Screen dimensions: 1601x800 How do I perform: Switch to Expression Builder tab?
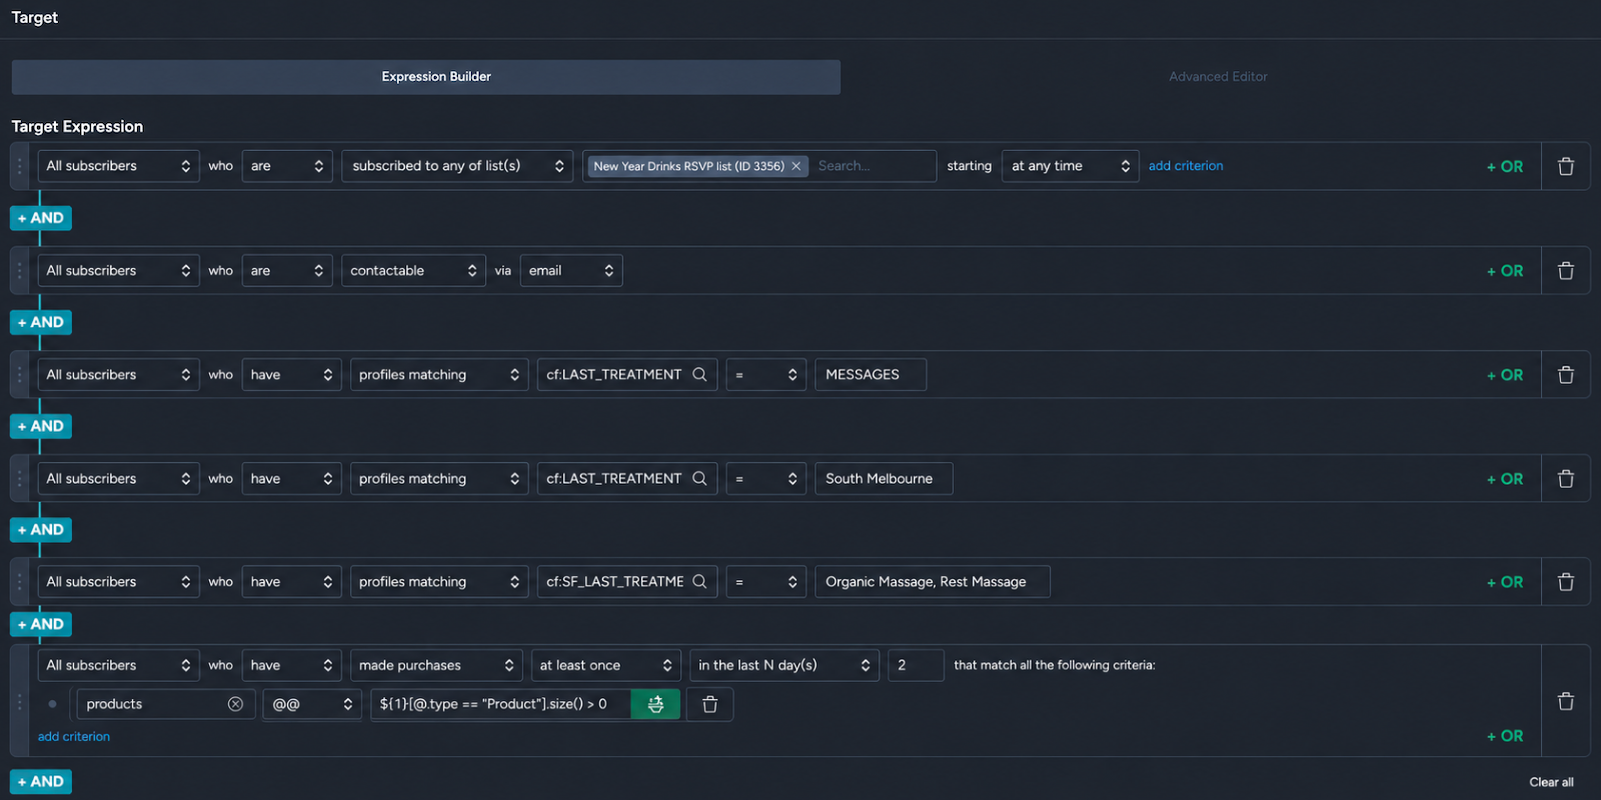[x=426, y=77]
